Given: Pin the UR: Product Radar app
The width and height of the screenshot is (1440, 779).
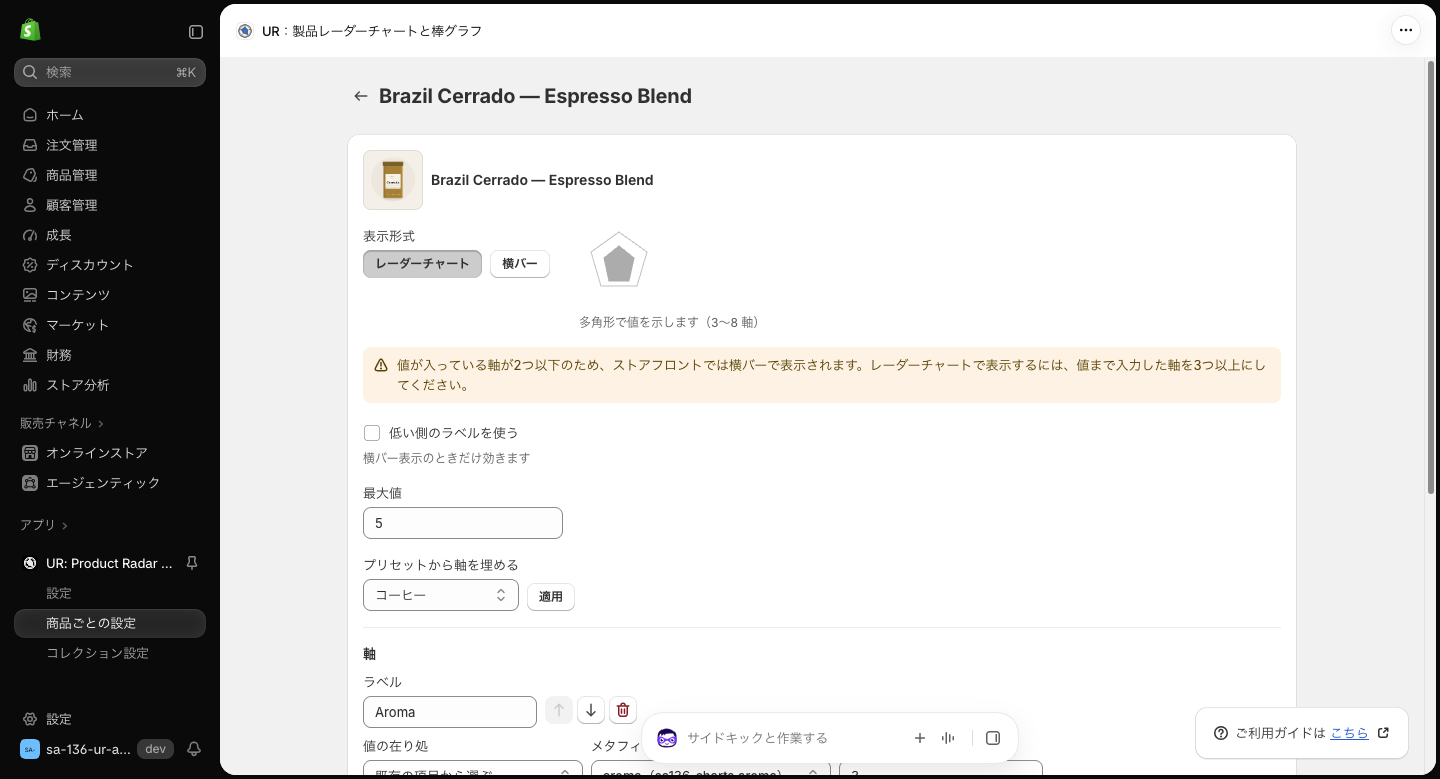Looking at the screenshot, I should pyautogui.click(x=192, y=563).
